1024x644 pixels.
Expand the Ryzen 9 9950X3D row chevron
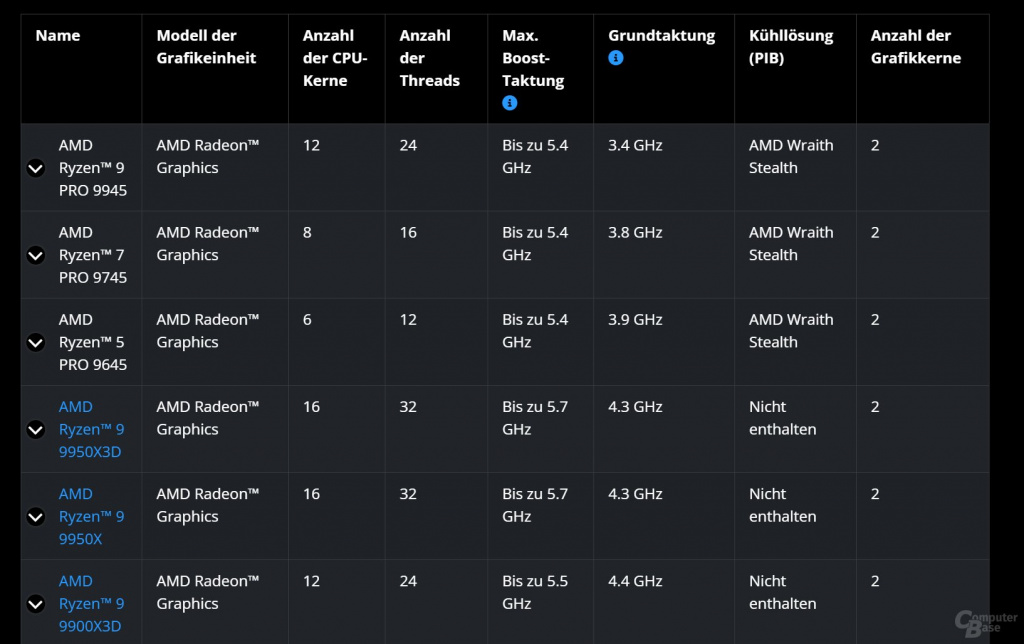[x=36, y=430]
